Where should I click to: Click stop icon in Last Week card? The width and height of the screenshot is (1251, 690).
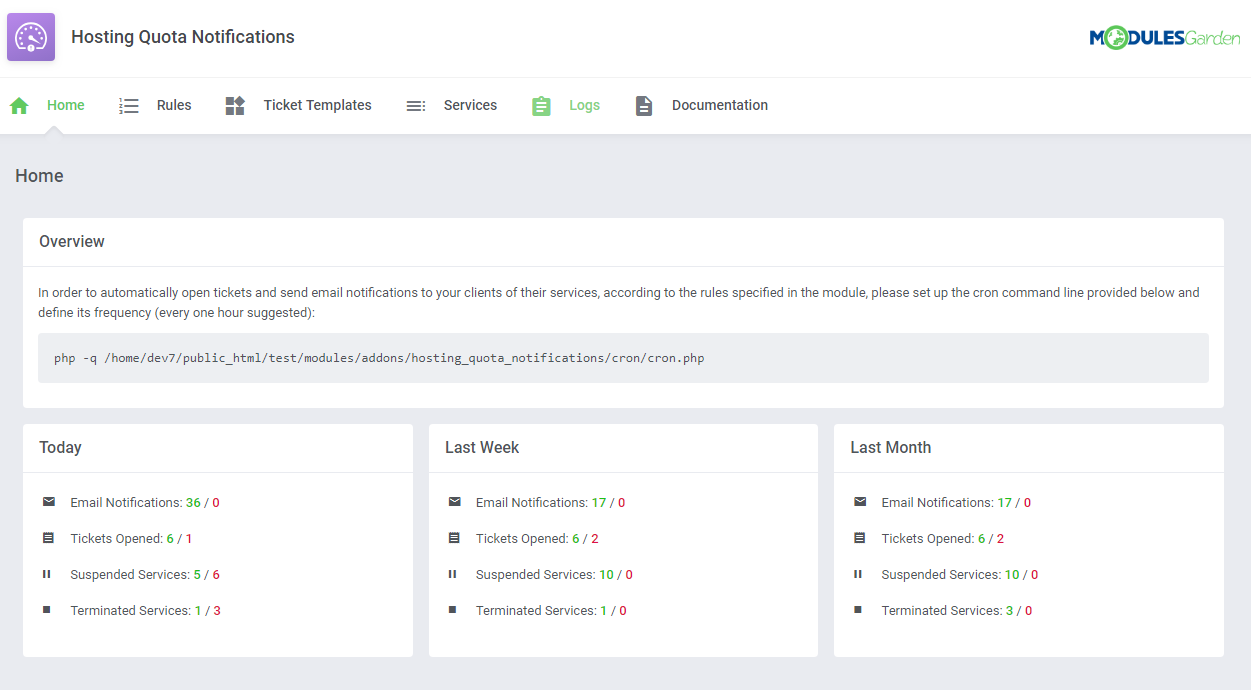point(452,610)
